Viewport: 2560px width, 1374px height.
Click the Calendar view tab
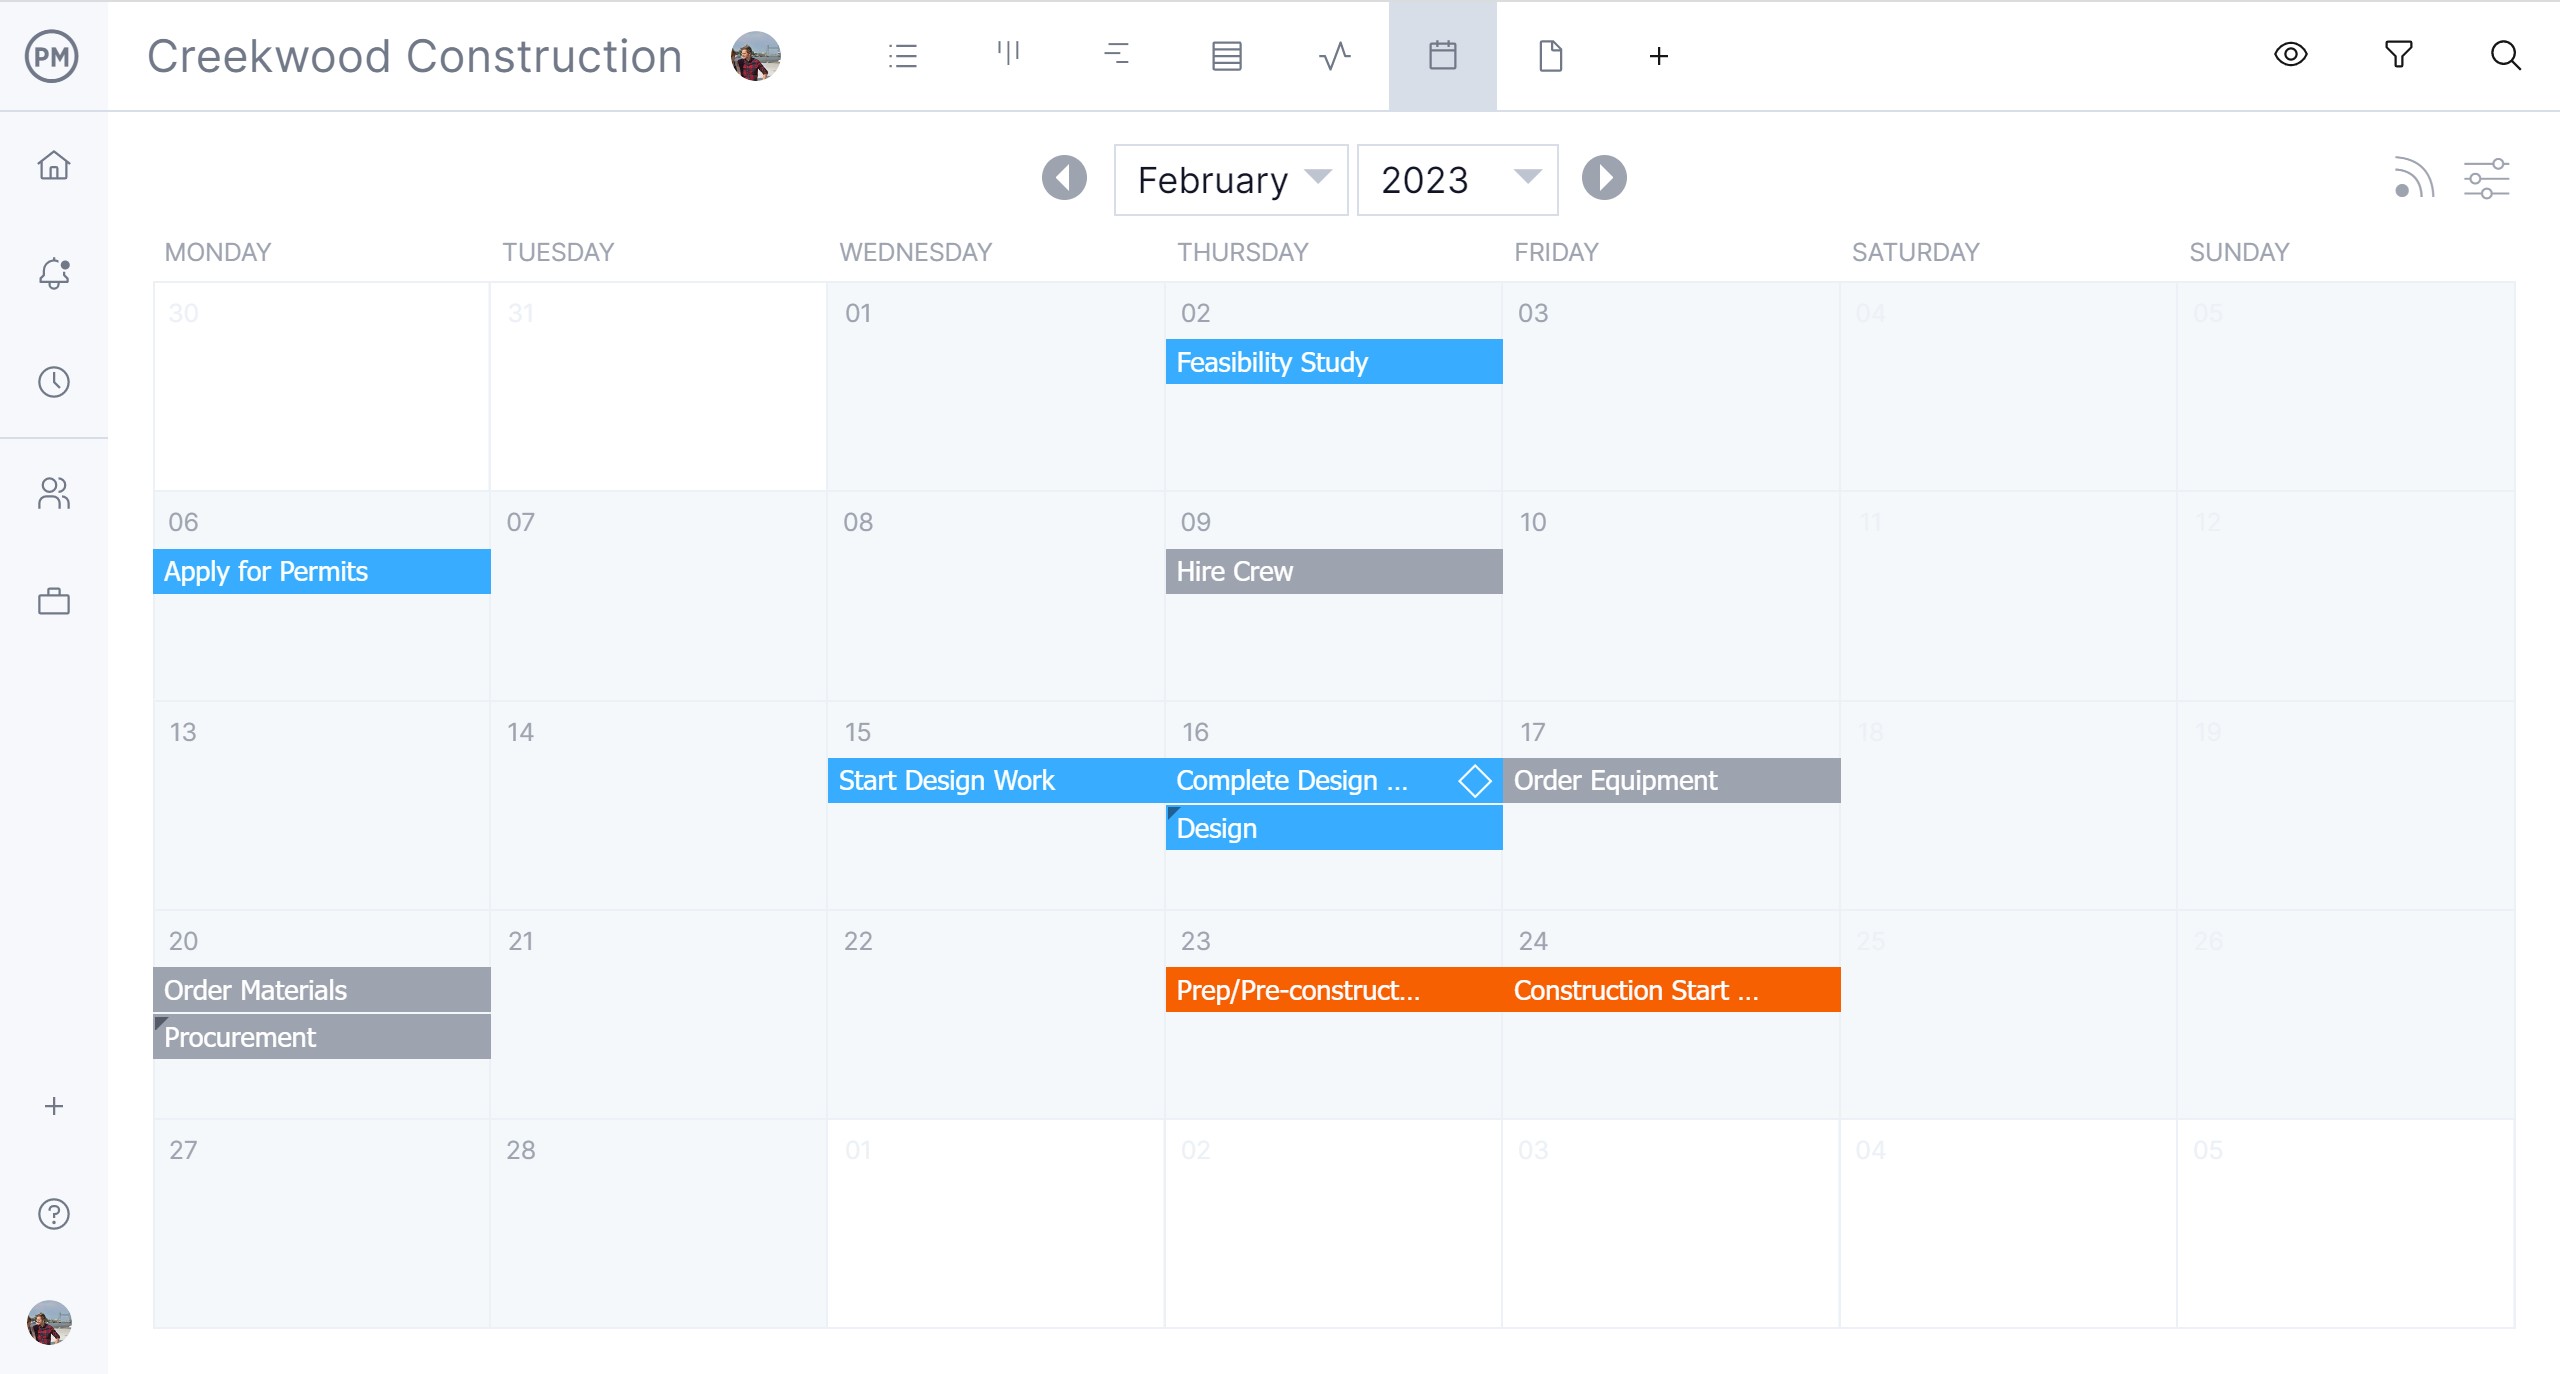point(1443,56)
